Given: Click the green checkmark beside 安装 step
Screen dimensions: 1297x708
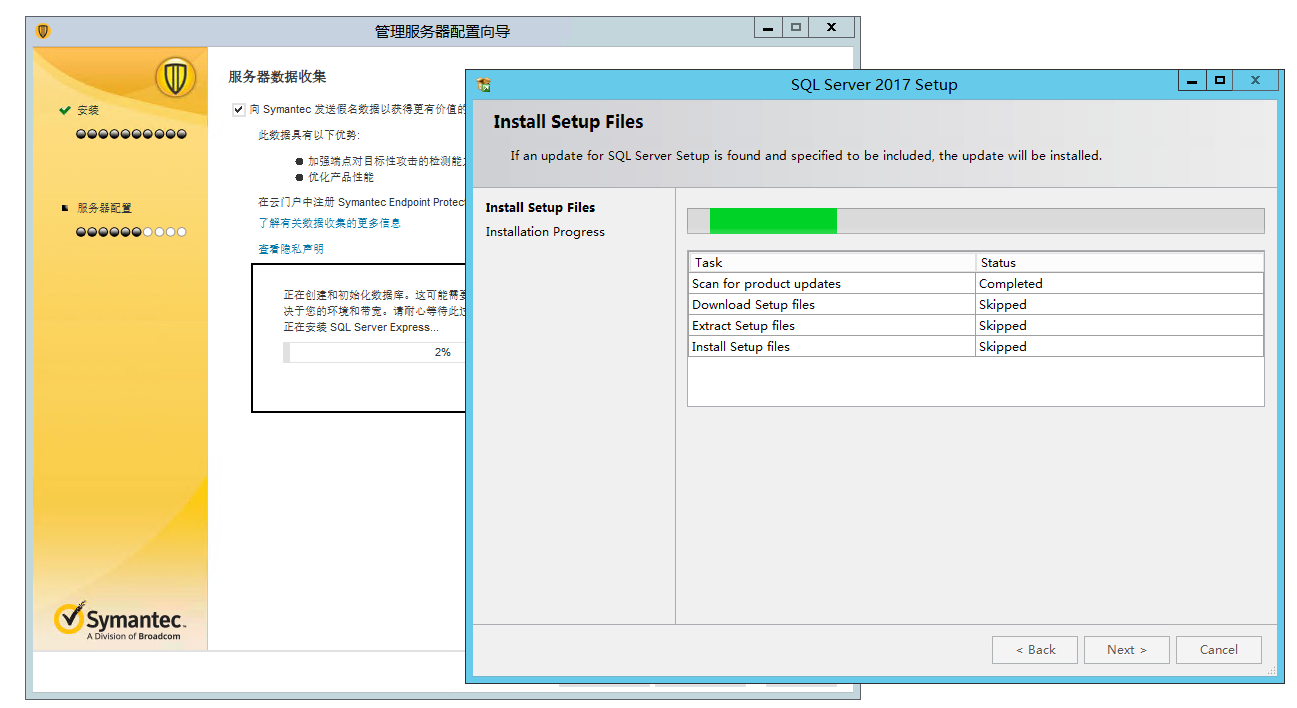Looking at the screenshot, I should coord(65,110).
